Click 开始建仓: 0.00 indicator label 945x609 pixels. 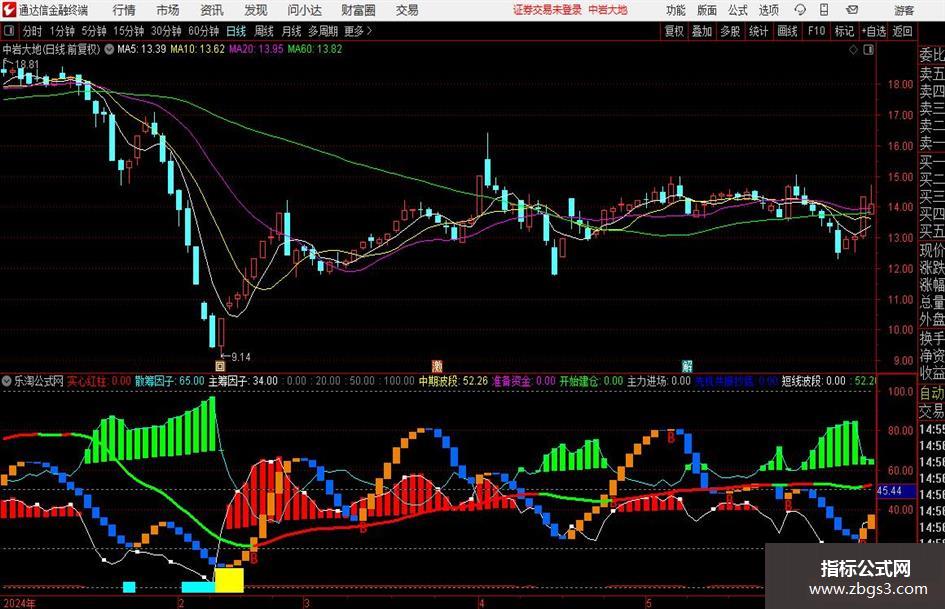(x=591, y=381)
